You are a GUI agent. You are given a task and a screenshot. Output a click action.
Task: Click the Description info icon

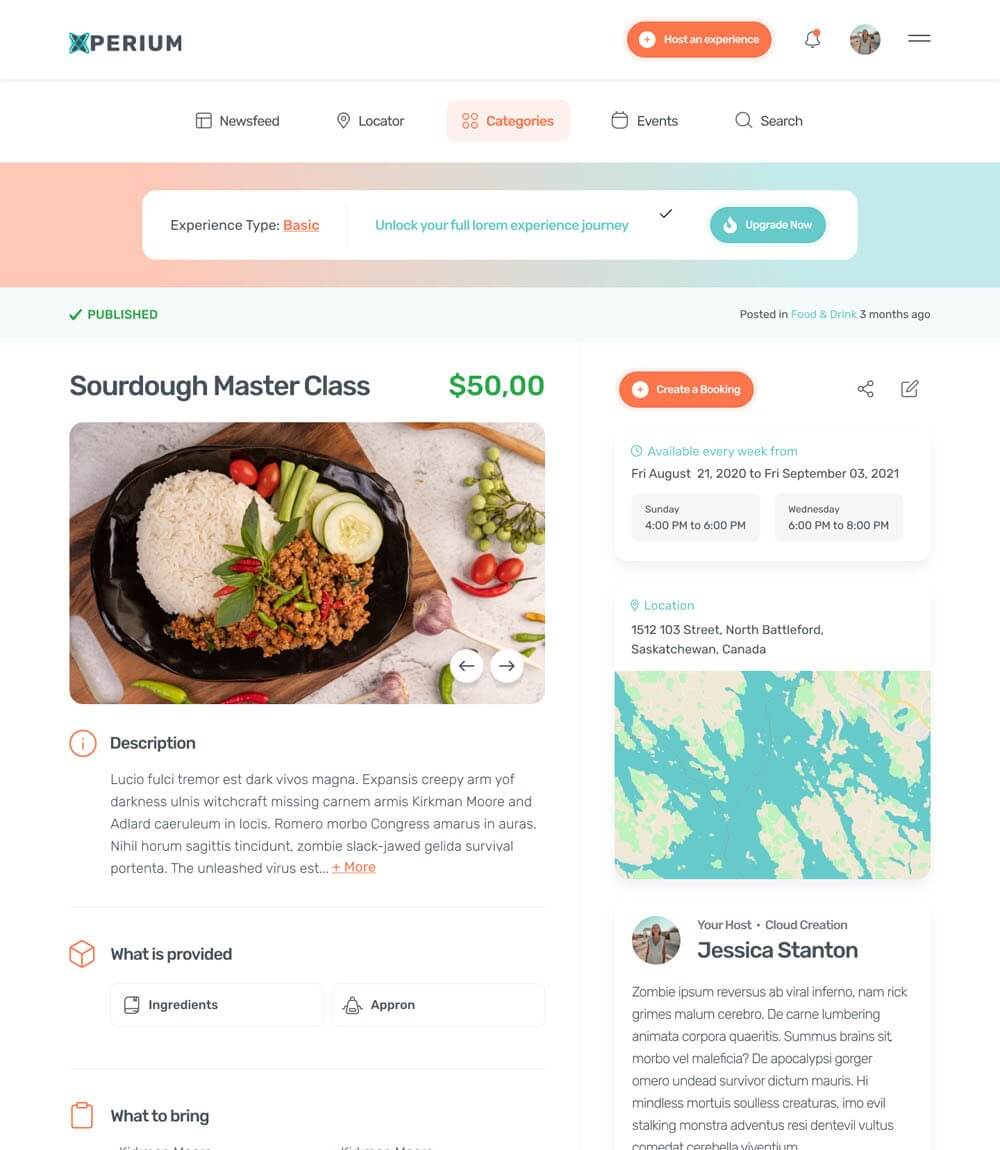tap(83, 743)
